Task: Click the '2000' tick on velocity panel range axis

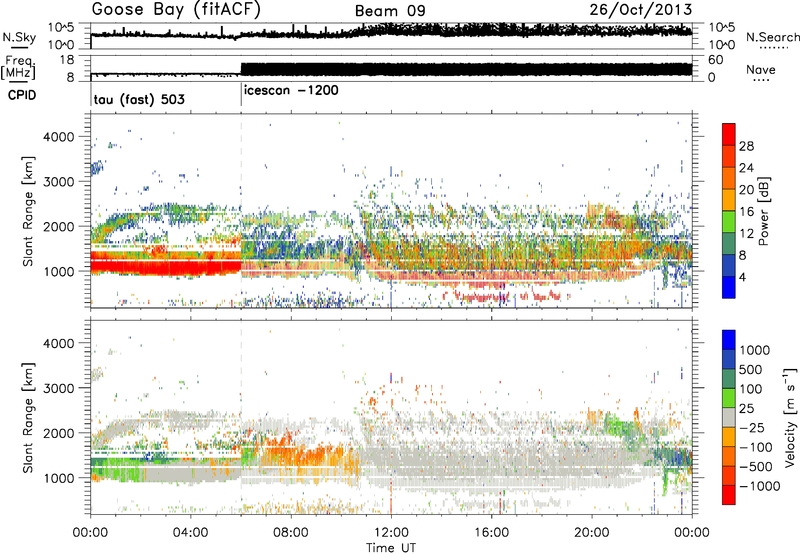Action: [x=58, y=433]
